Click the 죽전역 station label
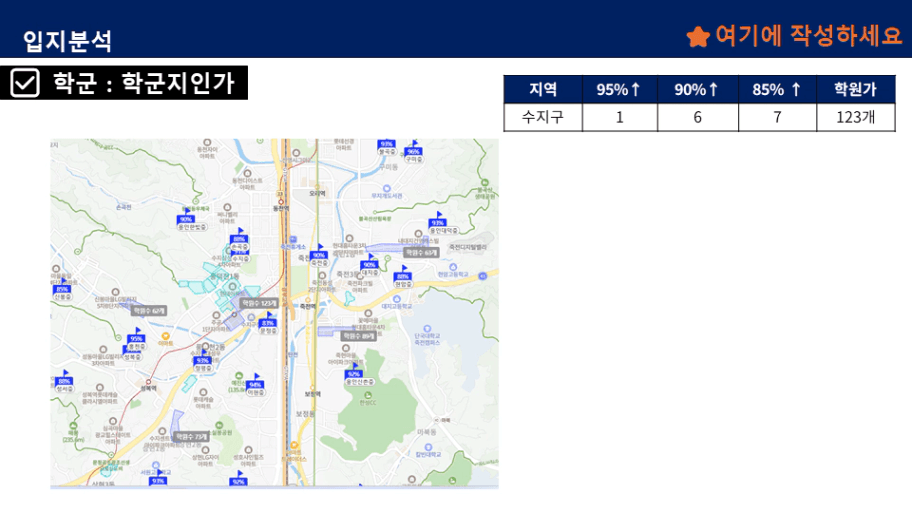This screenshot has width=912, height=513. pyautogui.click(x=308, y=306)
